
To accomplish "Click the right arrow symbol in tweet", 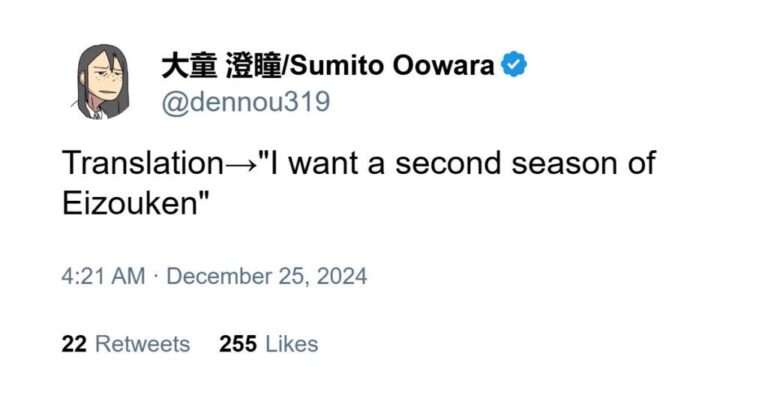I will 240,165.
